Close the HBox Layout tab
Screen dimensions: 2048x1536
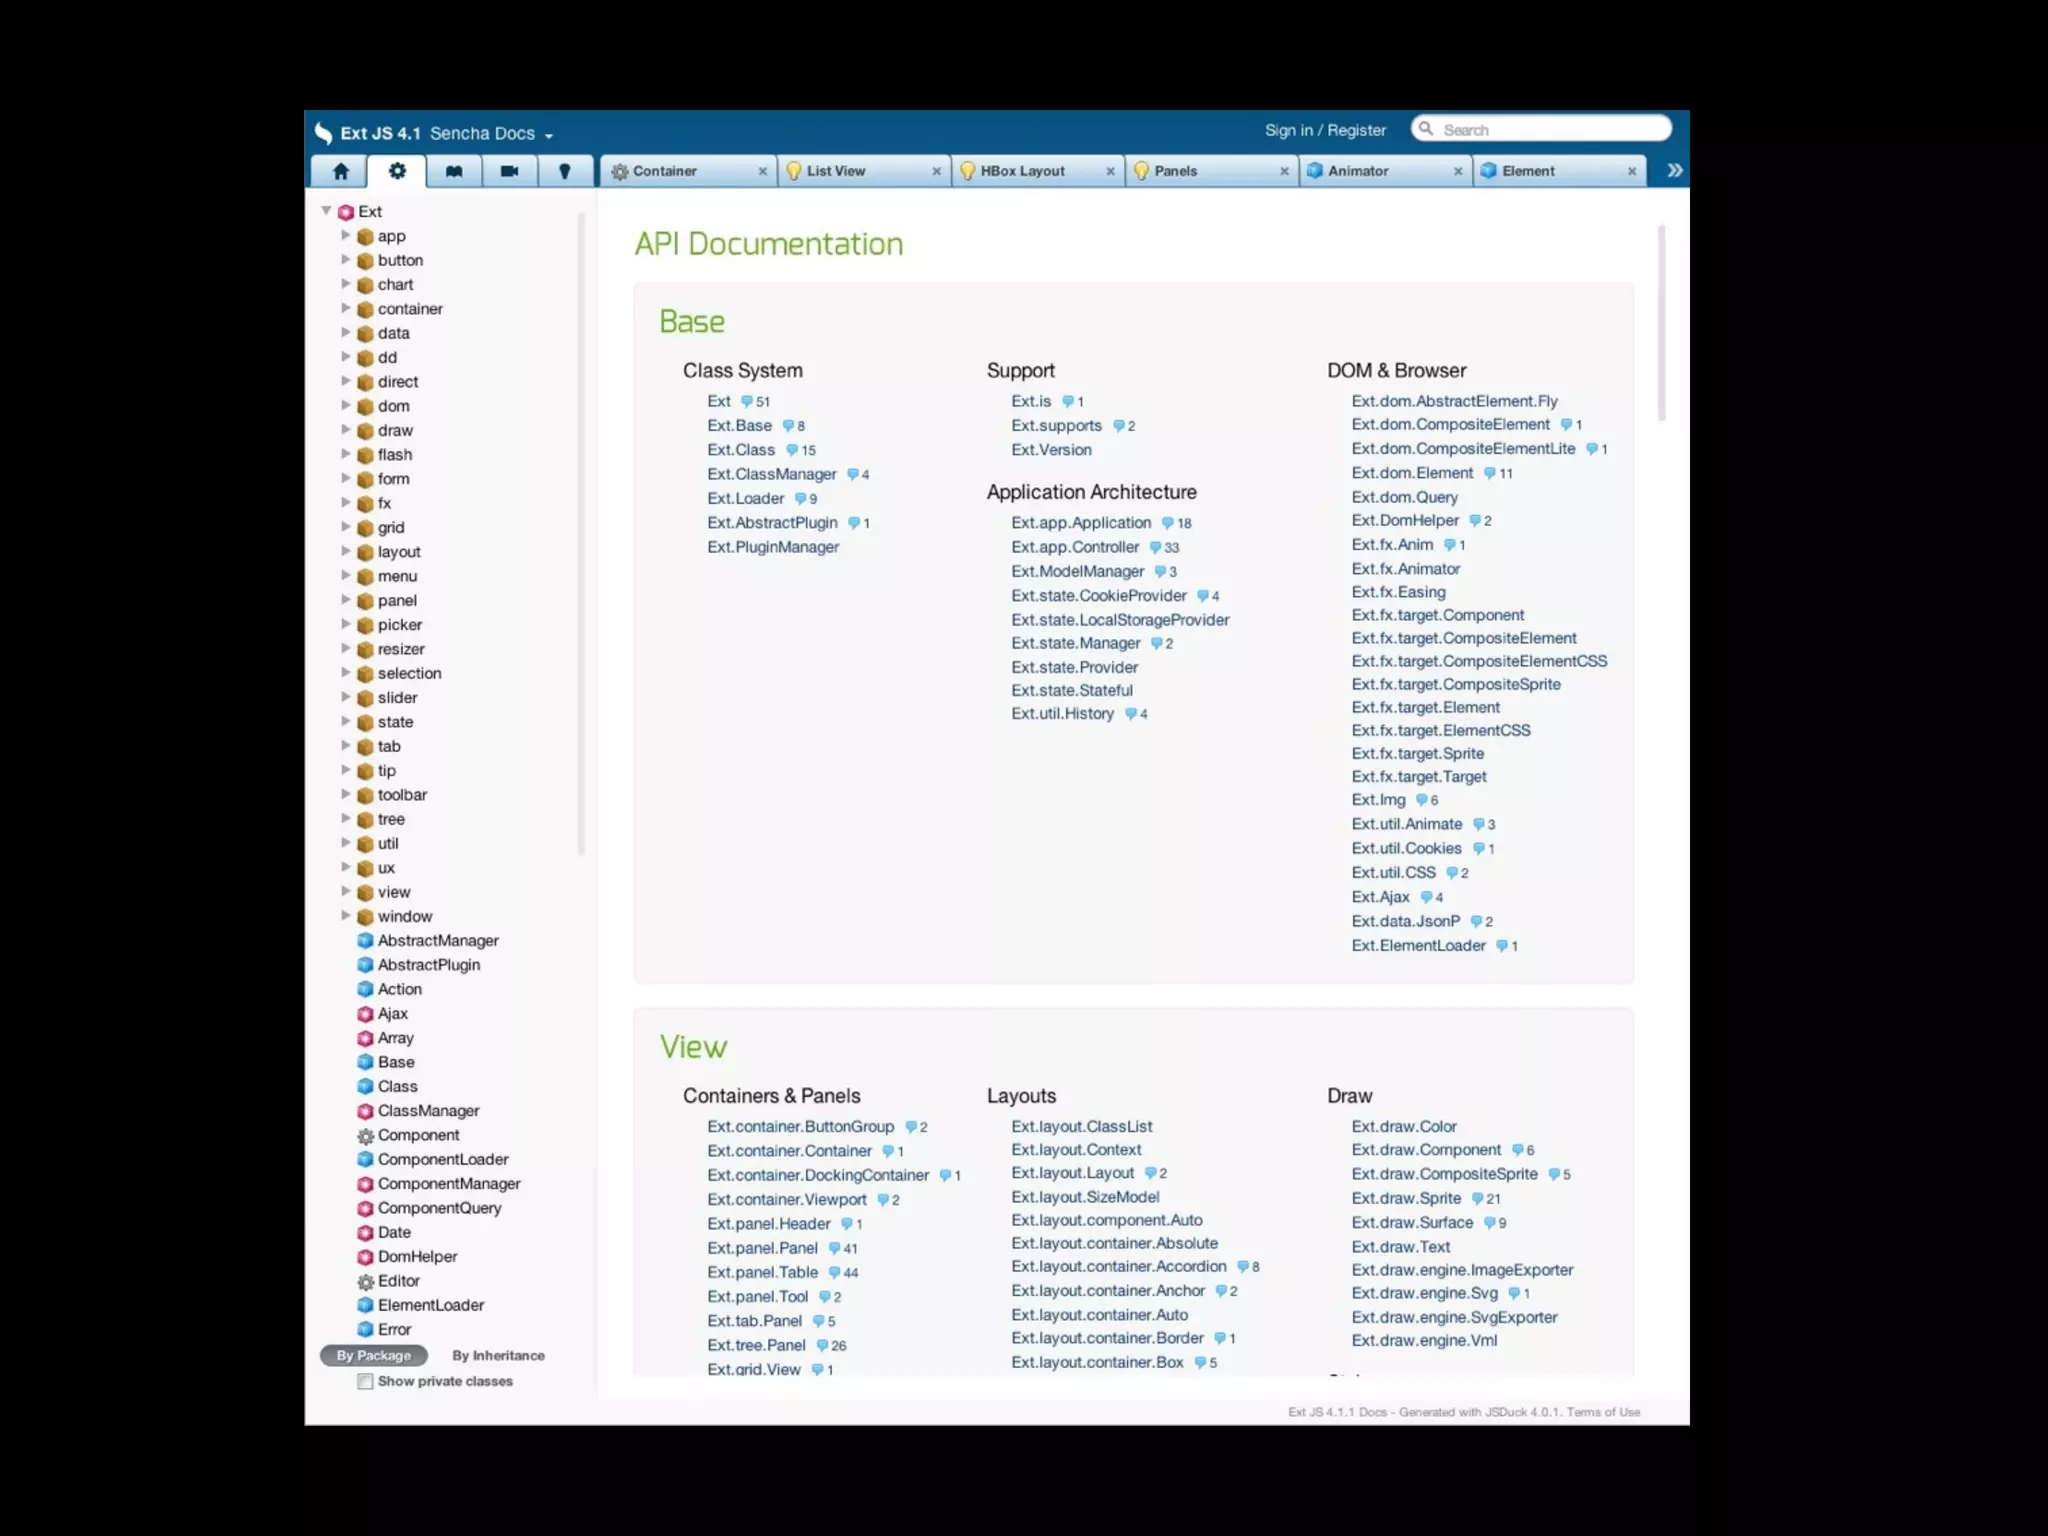point(1110,171)
